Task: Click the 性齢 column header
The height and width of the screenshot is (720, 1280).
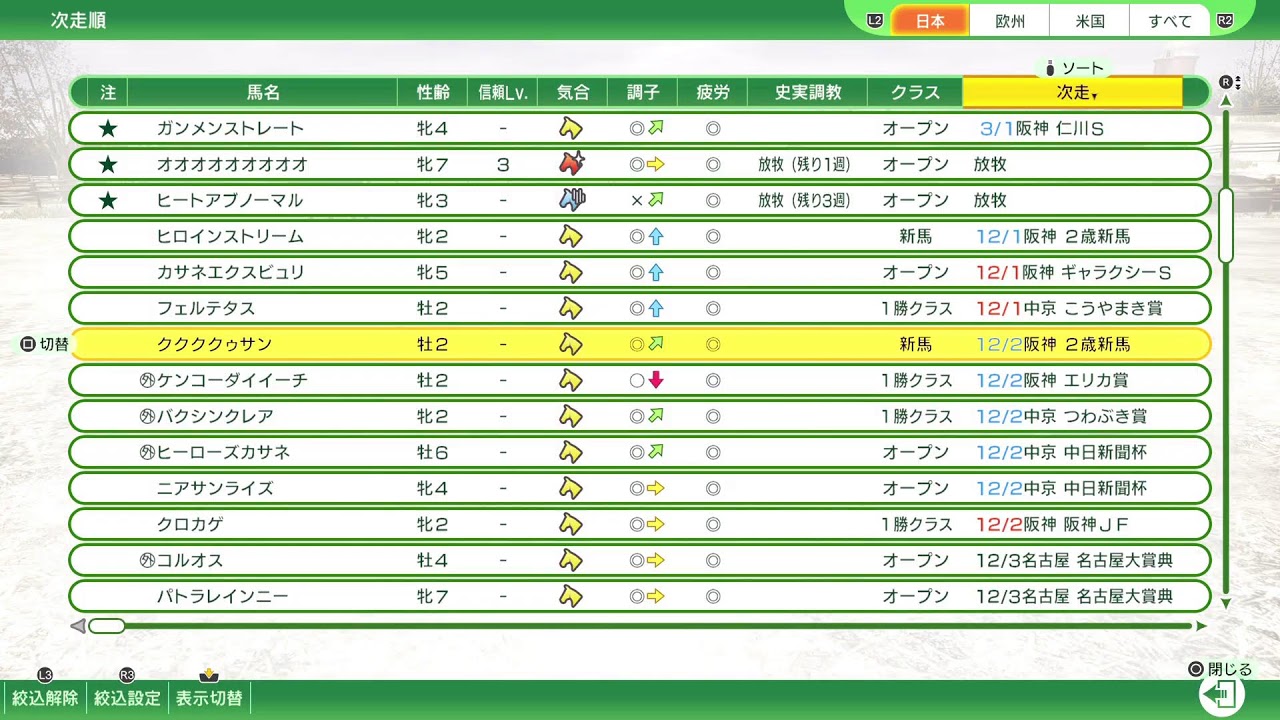Action: pyautogui.click(x=432, y=92)
